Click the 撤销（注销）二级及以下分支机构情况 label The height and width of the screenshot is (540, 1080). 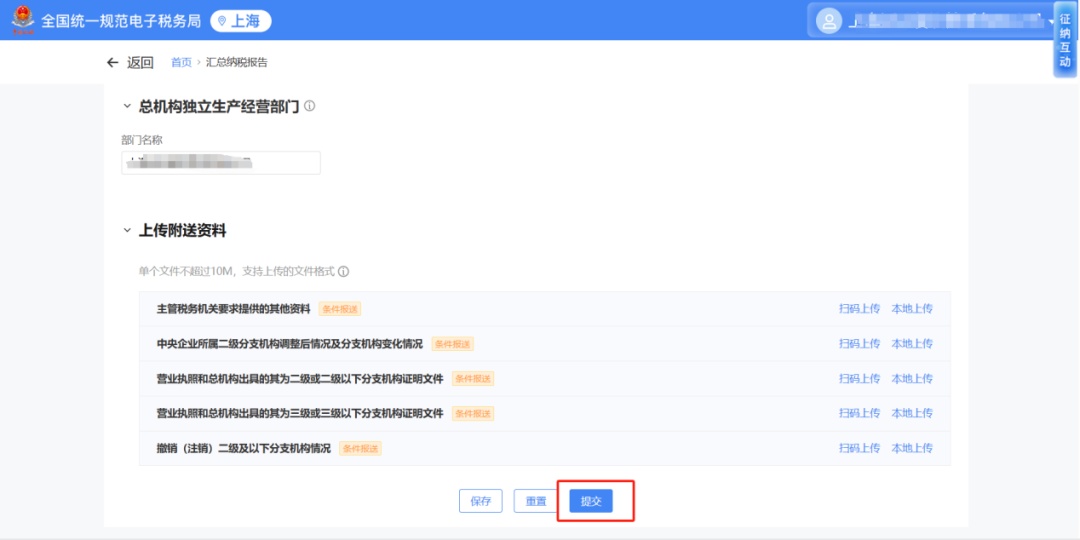coord(244,448)
